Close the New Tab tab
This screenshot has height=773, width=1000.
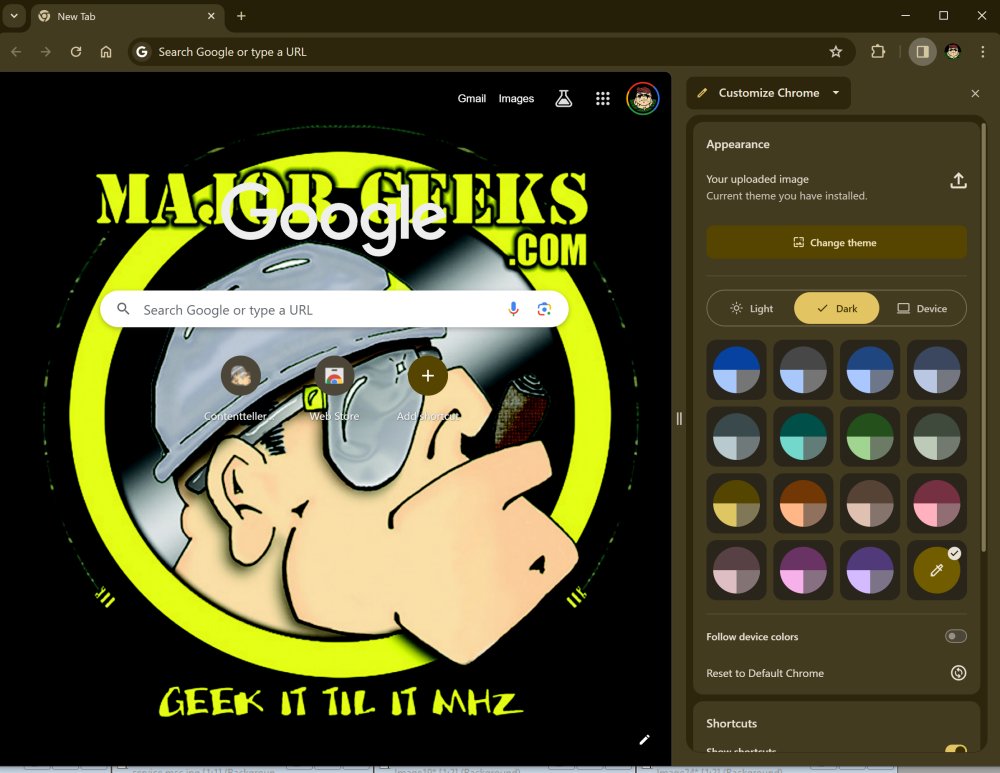tap(211, 16)
